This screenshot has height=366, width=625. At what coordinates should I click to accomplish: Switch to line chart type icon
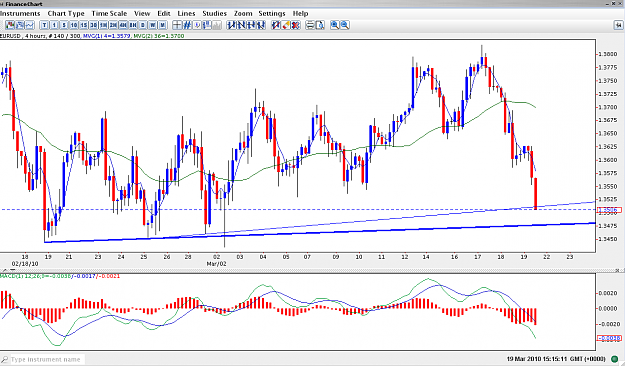(30, 25)
